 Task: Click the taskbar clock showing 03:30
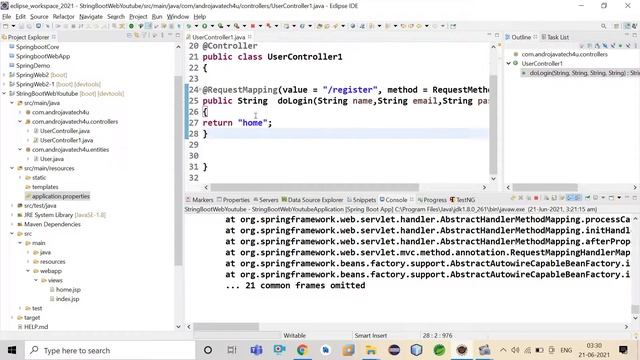coord(594,350)
